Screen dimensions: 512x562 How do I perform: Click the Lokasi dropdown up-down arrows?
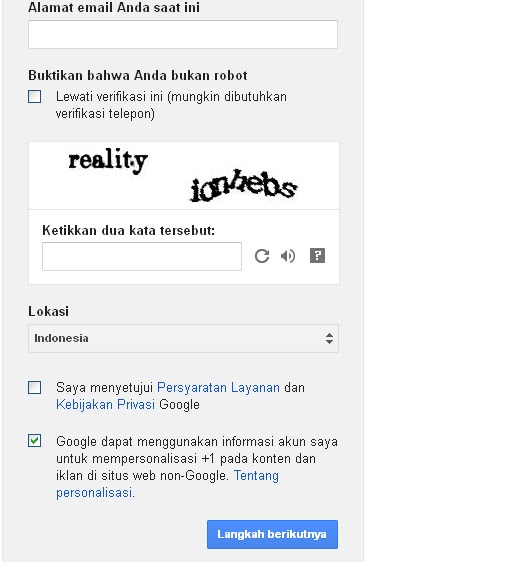[x=329, y=338]
